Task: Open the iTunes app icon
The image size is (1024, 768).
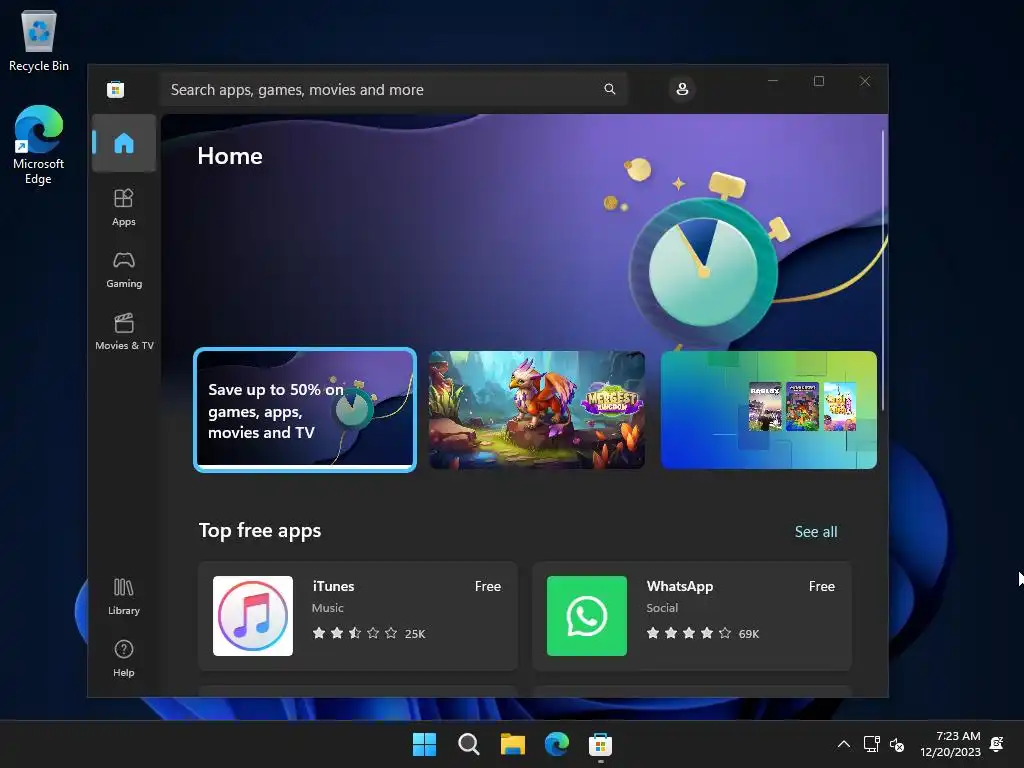Action: click(253, 616)
